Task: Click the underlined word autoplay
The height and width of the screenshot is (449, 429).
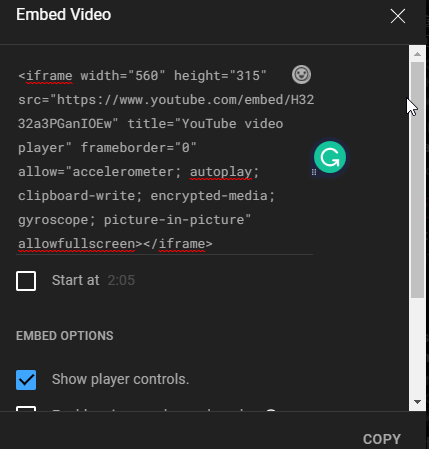Action: pyautogui.click(x=221, y=172)
